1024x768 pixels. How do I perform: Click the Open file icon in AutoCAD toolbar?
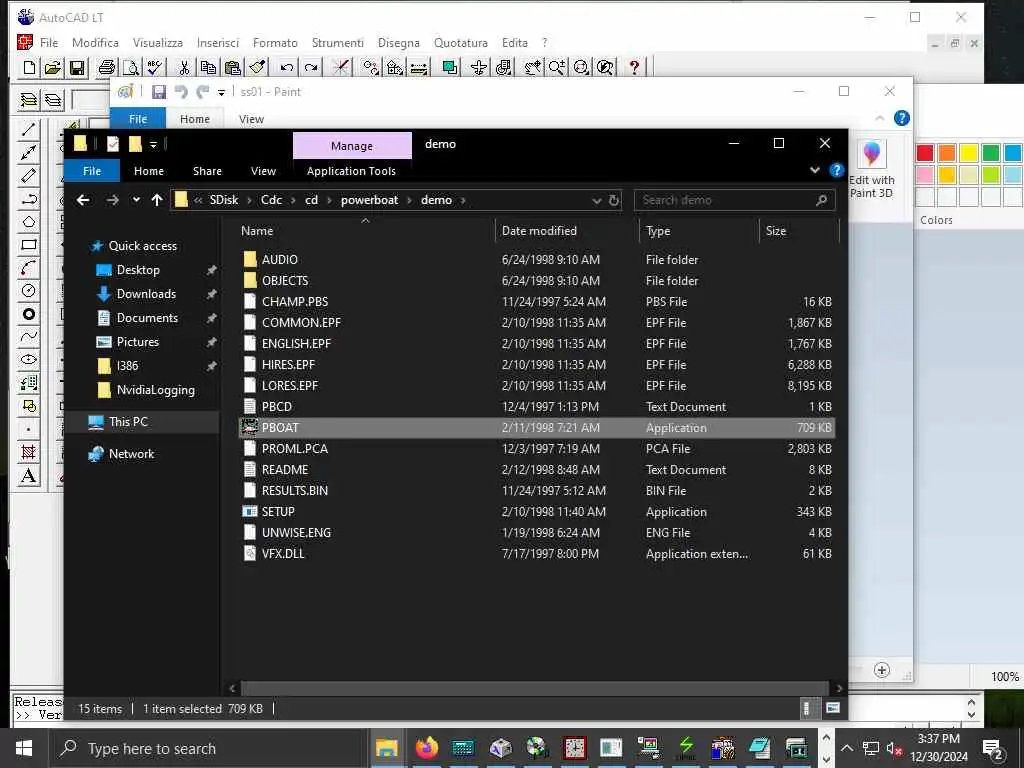(x=53, y=67)
